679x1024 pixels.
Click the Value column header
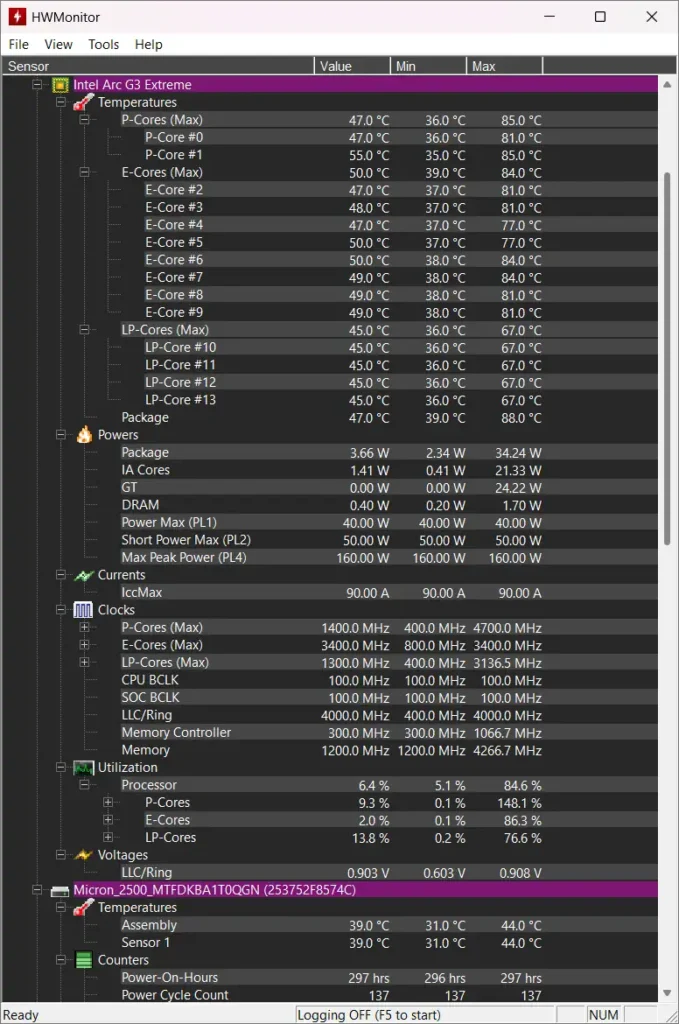[x=353, y=66]
